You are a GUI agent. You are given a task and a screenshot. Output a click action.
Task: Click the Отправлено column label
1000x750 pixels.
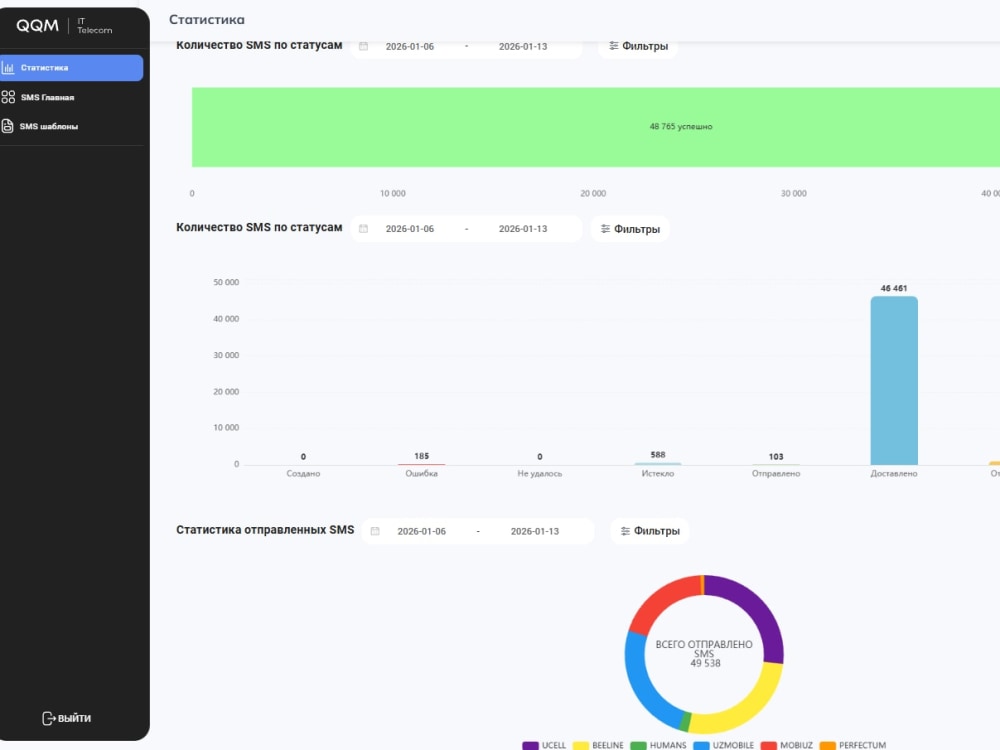776,473
